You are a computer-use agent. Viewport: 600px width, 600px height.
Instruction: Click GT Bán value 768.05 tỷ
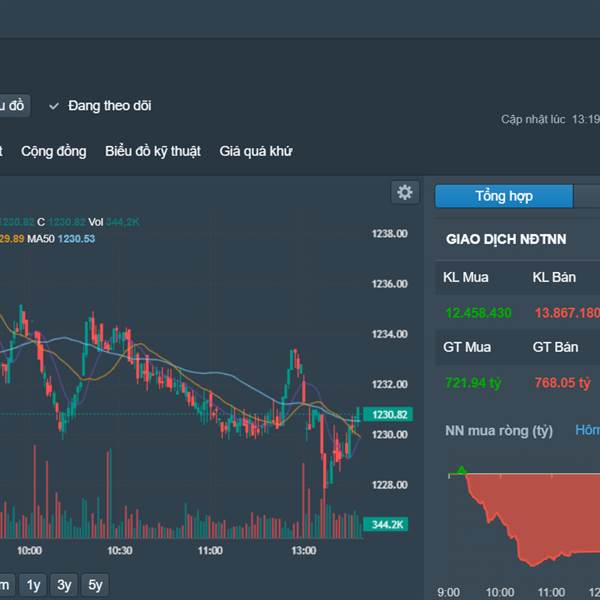(x=562, y=383)
